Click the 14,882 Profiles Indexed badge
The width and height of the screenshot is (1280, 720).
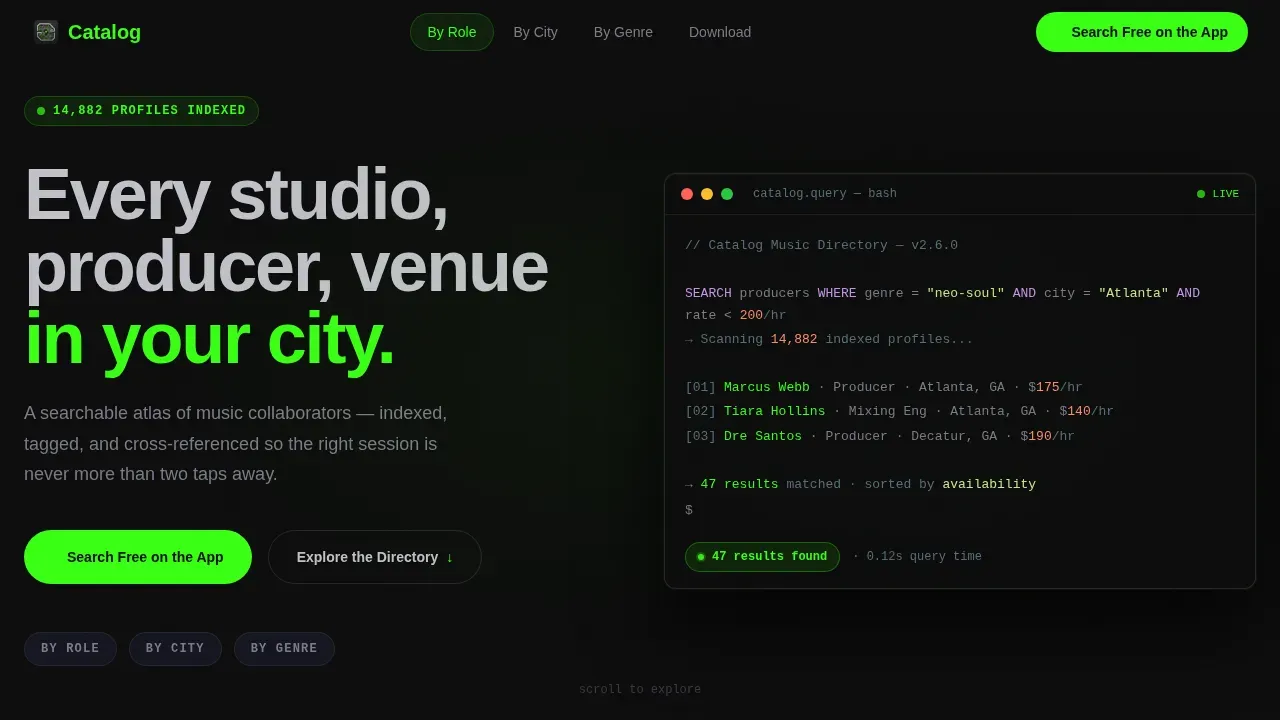click(x=141, y=111)
